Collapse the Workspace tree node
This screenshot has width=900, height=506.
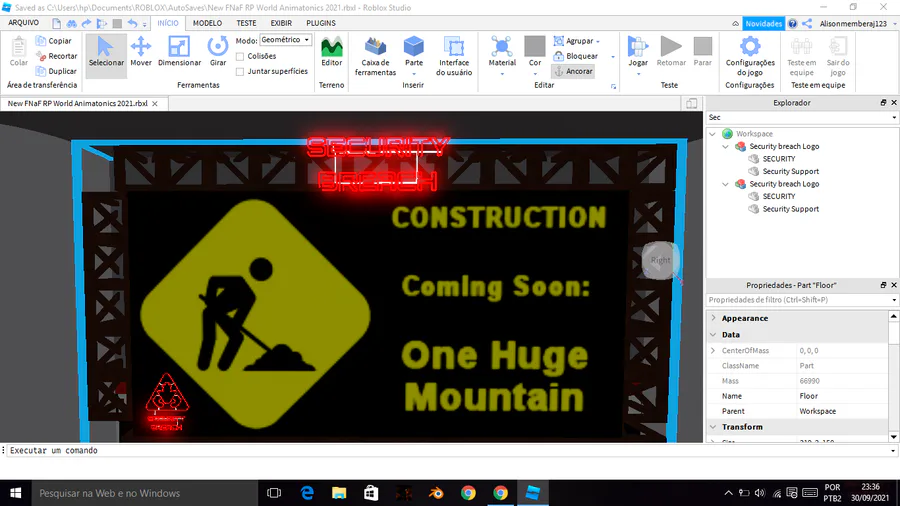point(713,134)
